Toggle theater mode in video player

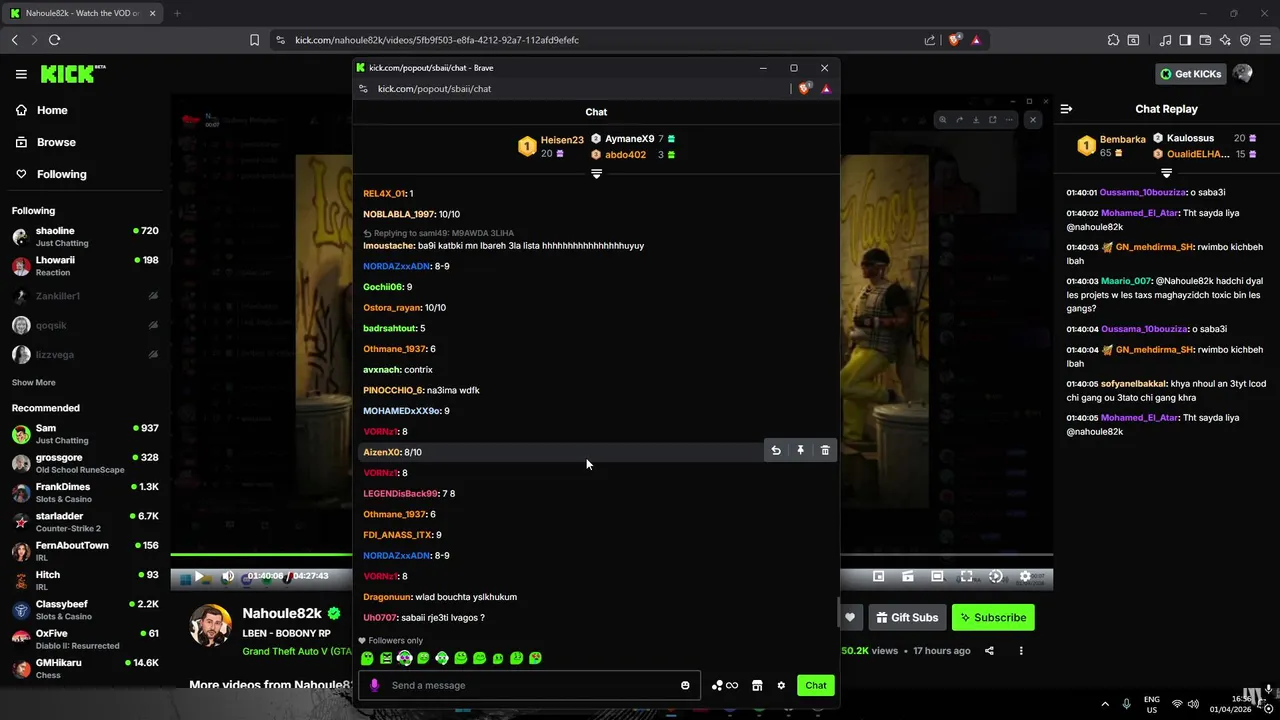(937, 576)
